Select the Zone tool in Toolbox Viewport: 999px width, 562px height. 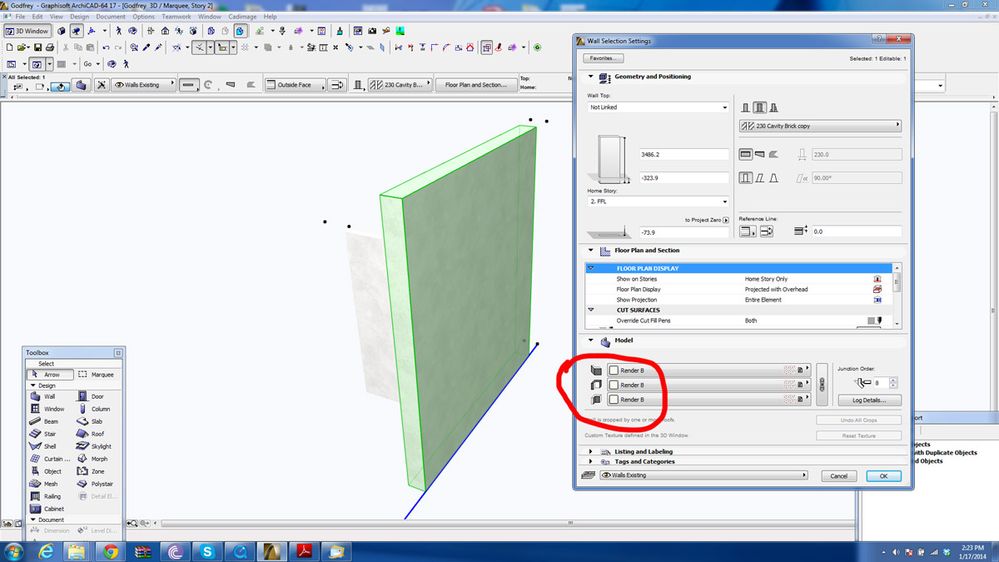point(97,472)
